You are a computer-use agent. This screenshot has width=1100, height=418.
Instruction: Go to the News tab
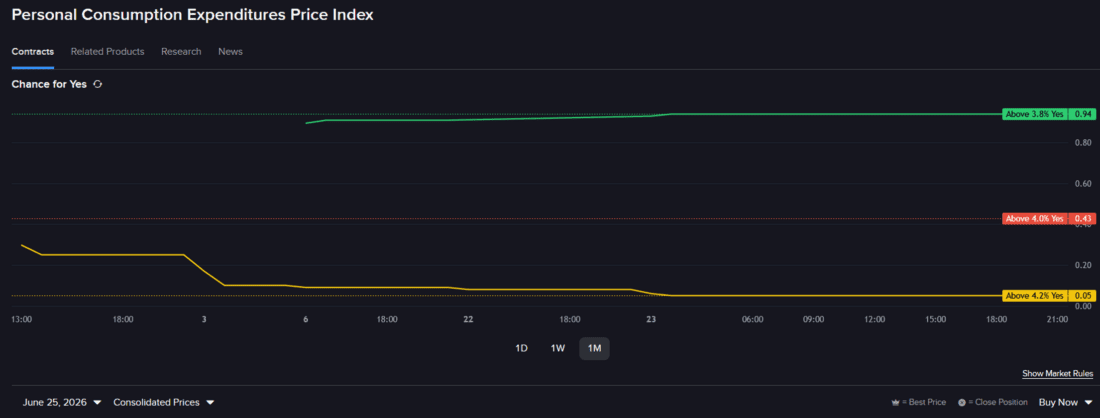(x=230, y=51)
